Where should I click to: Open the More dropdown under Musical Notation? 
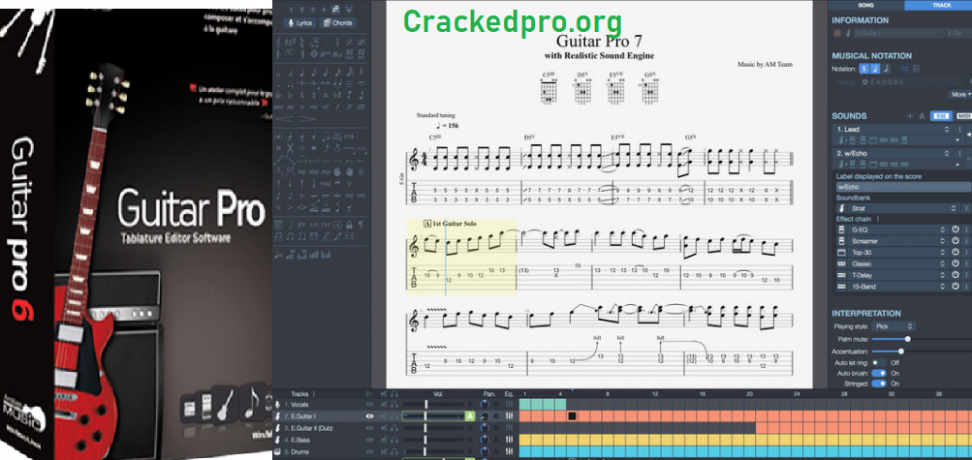point(961,94)
